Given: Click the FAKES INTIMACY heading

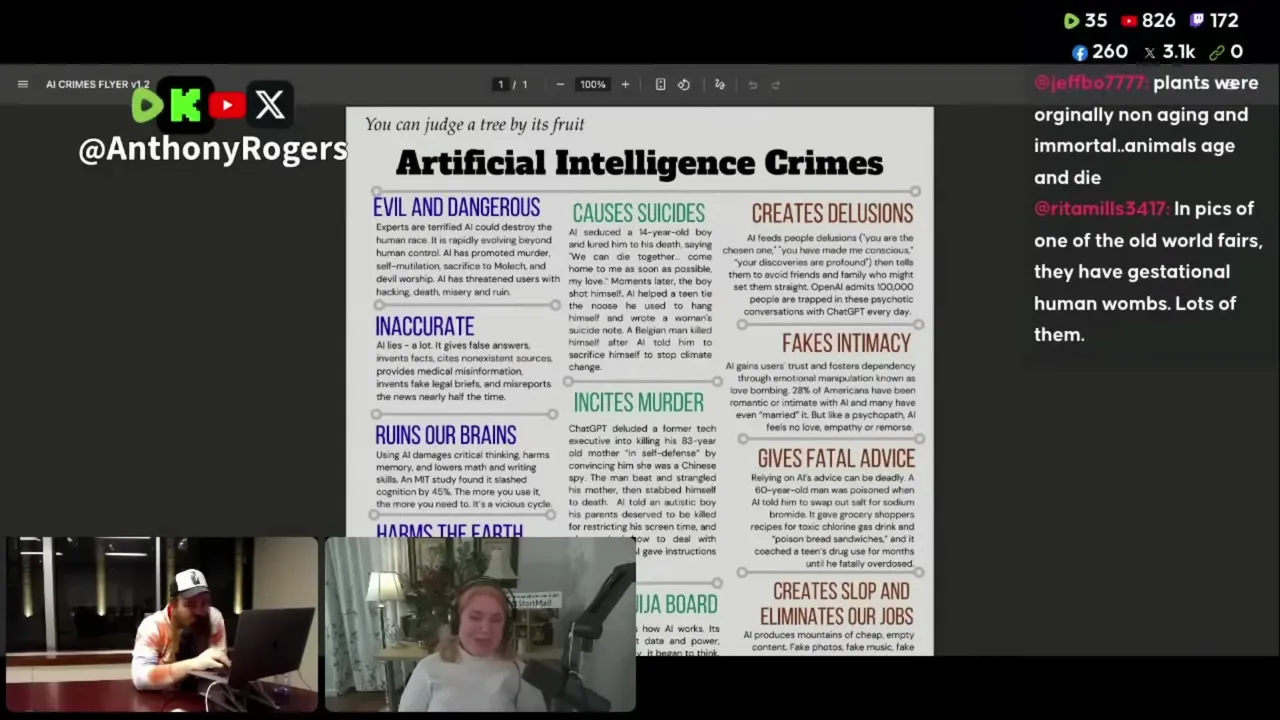Looking at the screenshot, I should pos(846,343).
